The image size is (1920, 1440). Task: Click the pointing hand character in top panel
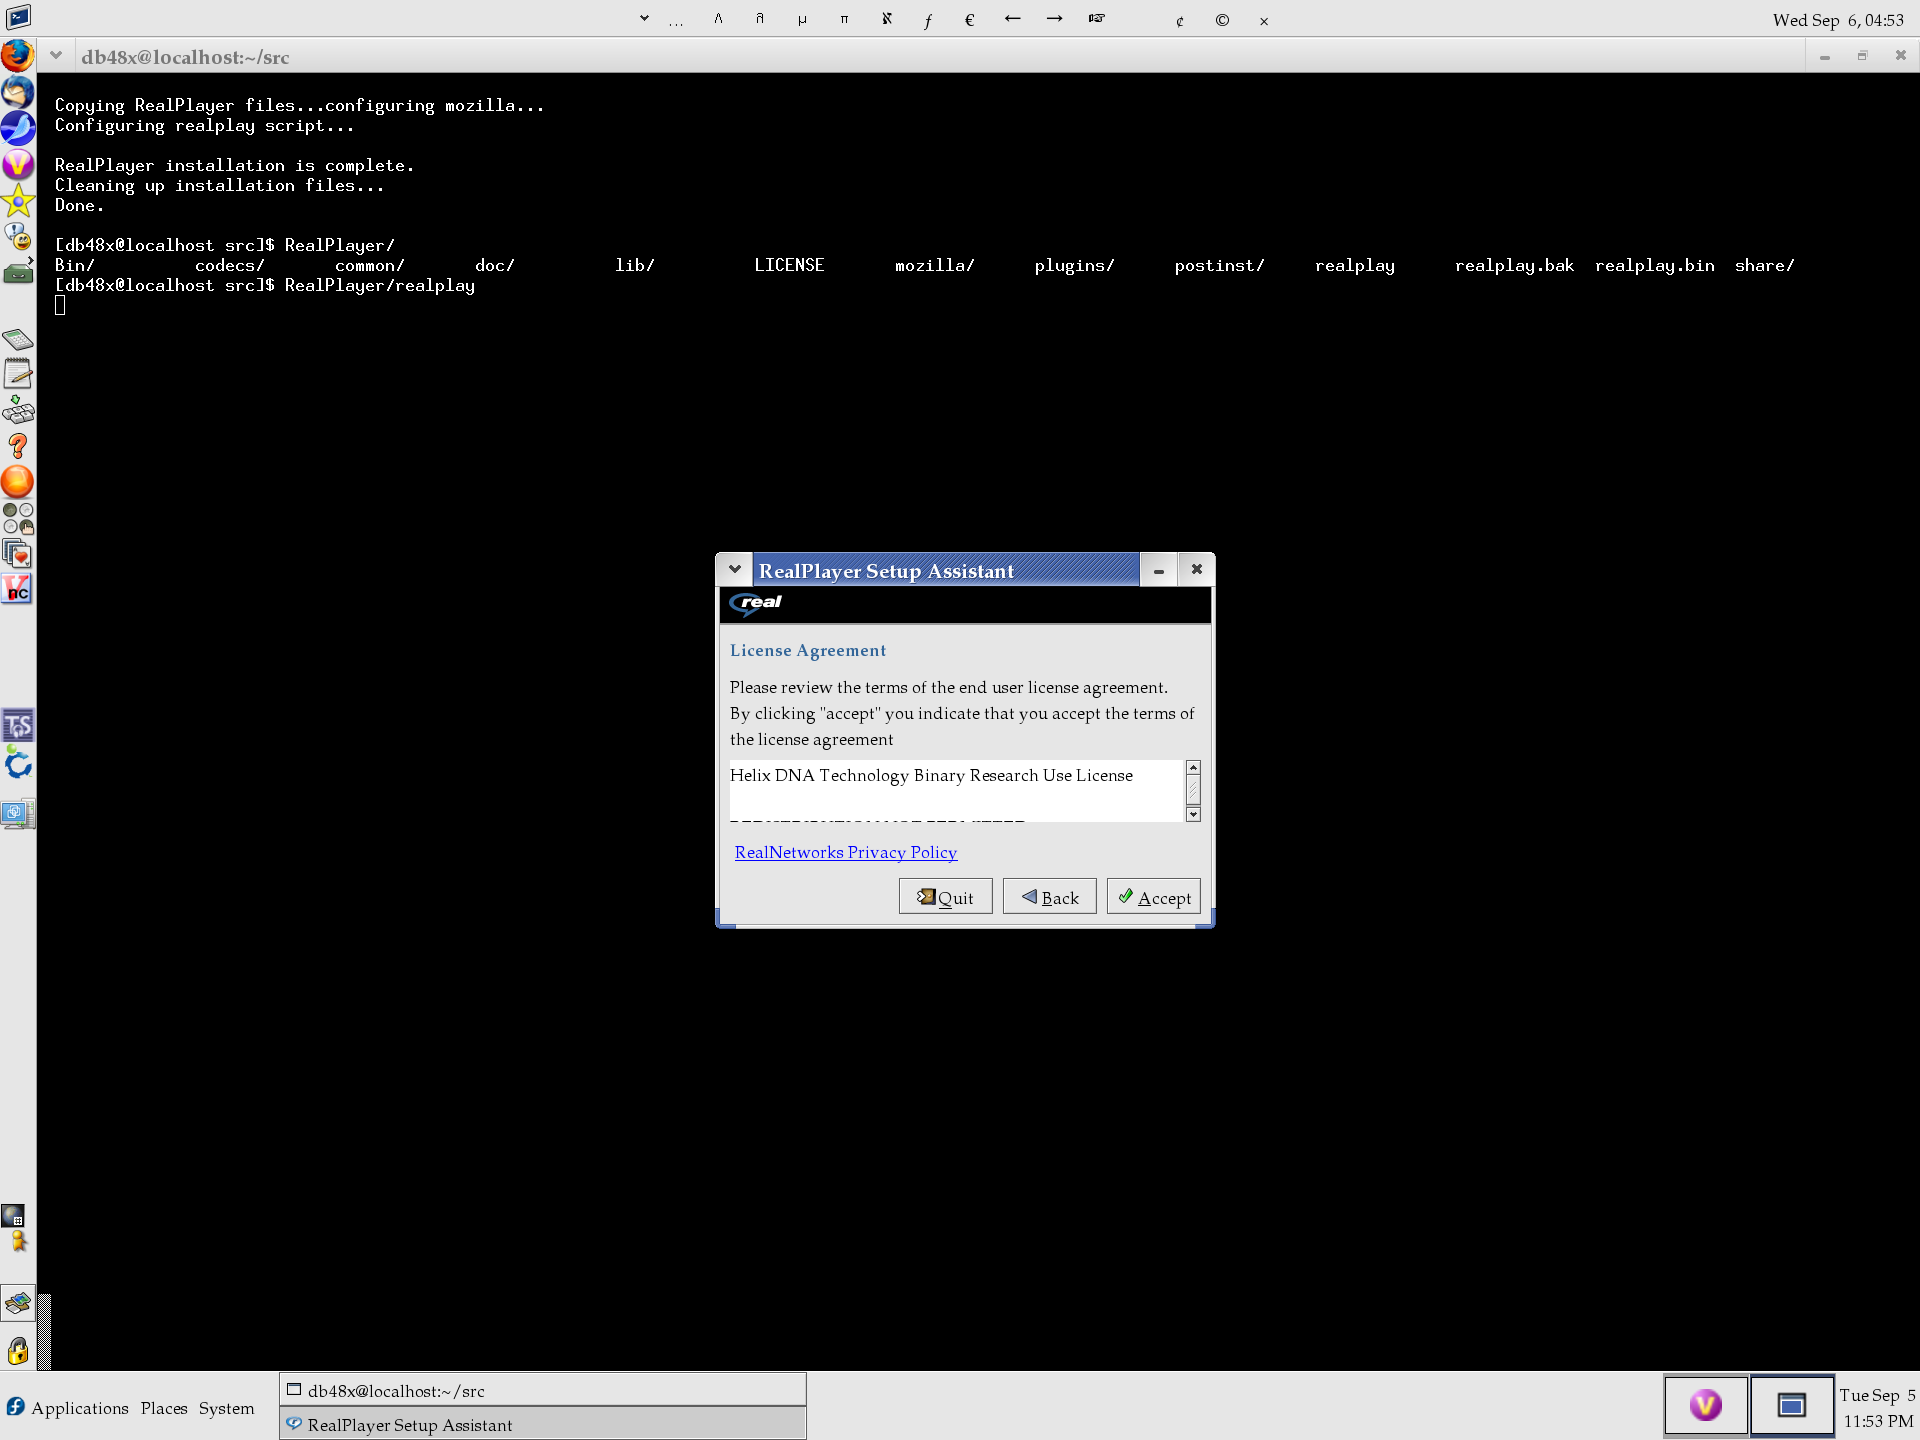click(1096, 19)
